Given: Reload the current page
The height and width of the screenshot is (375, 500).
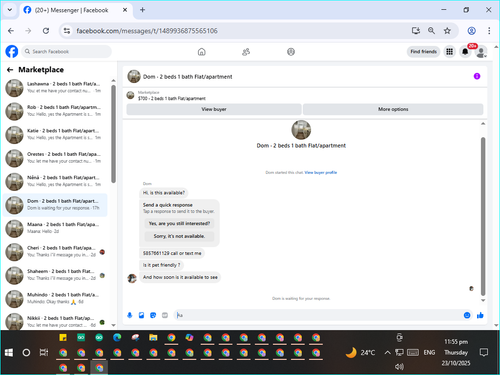Looking at the screenshot, I should 46,31.
